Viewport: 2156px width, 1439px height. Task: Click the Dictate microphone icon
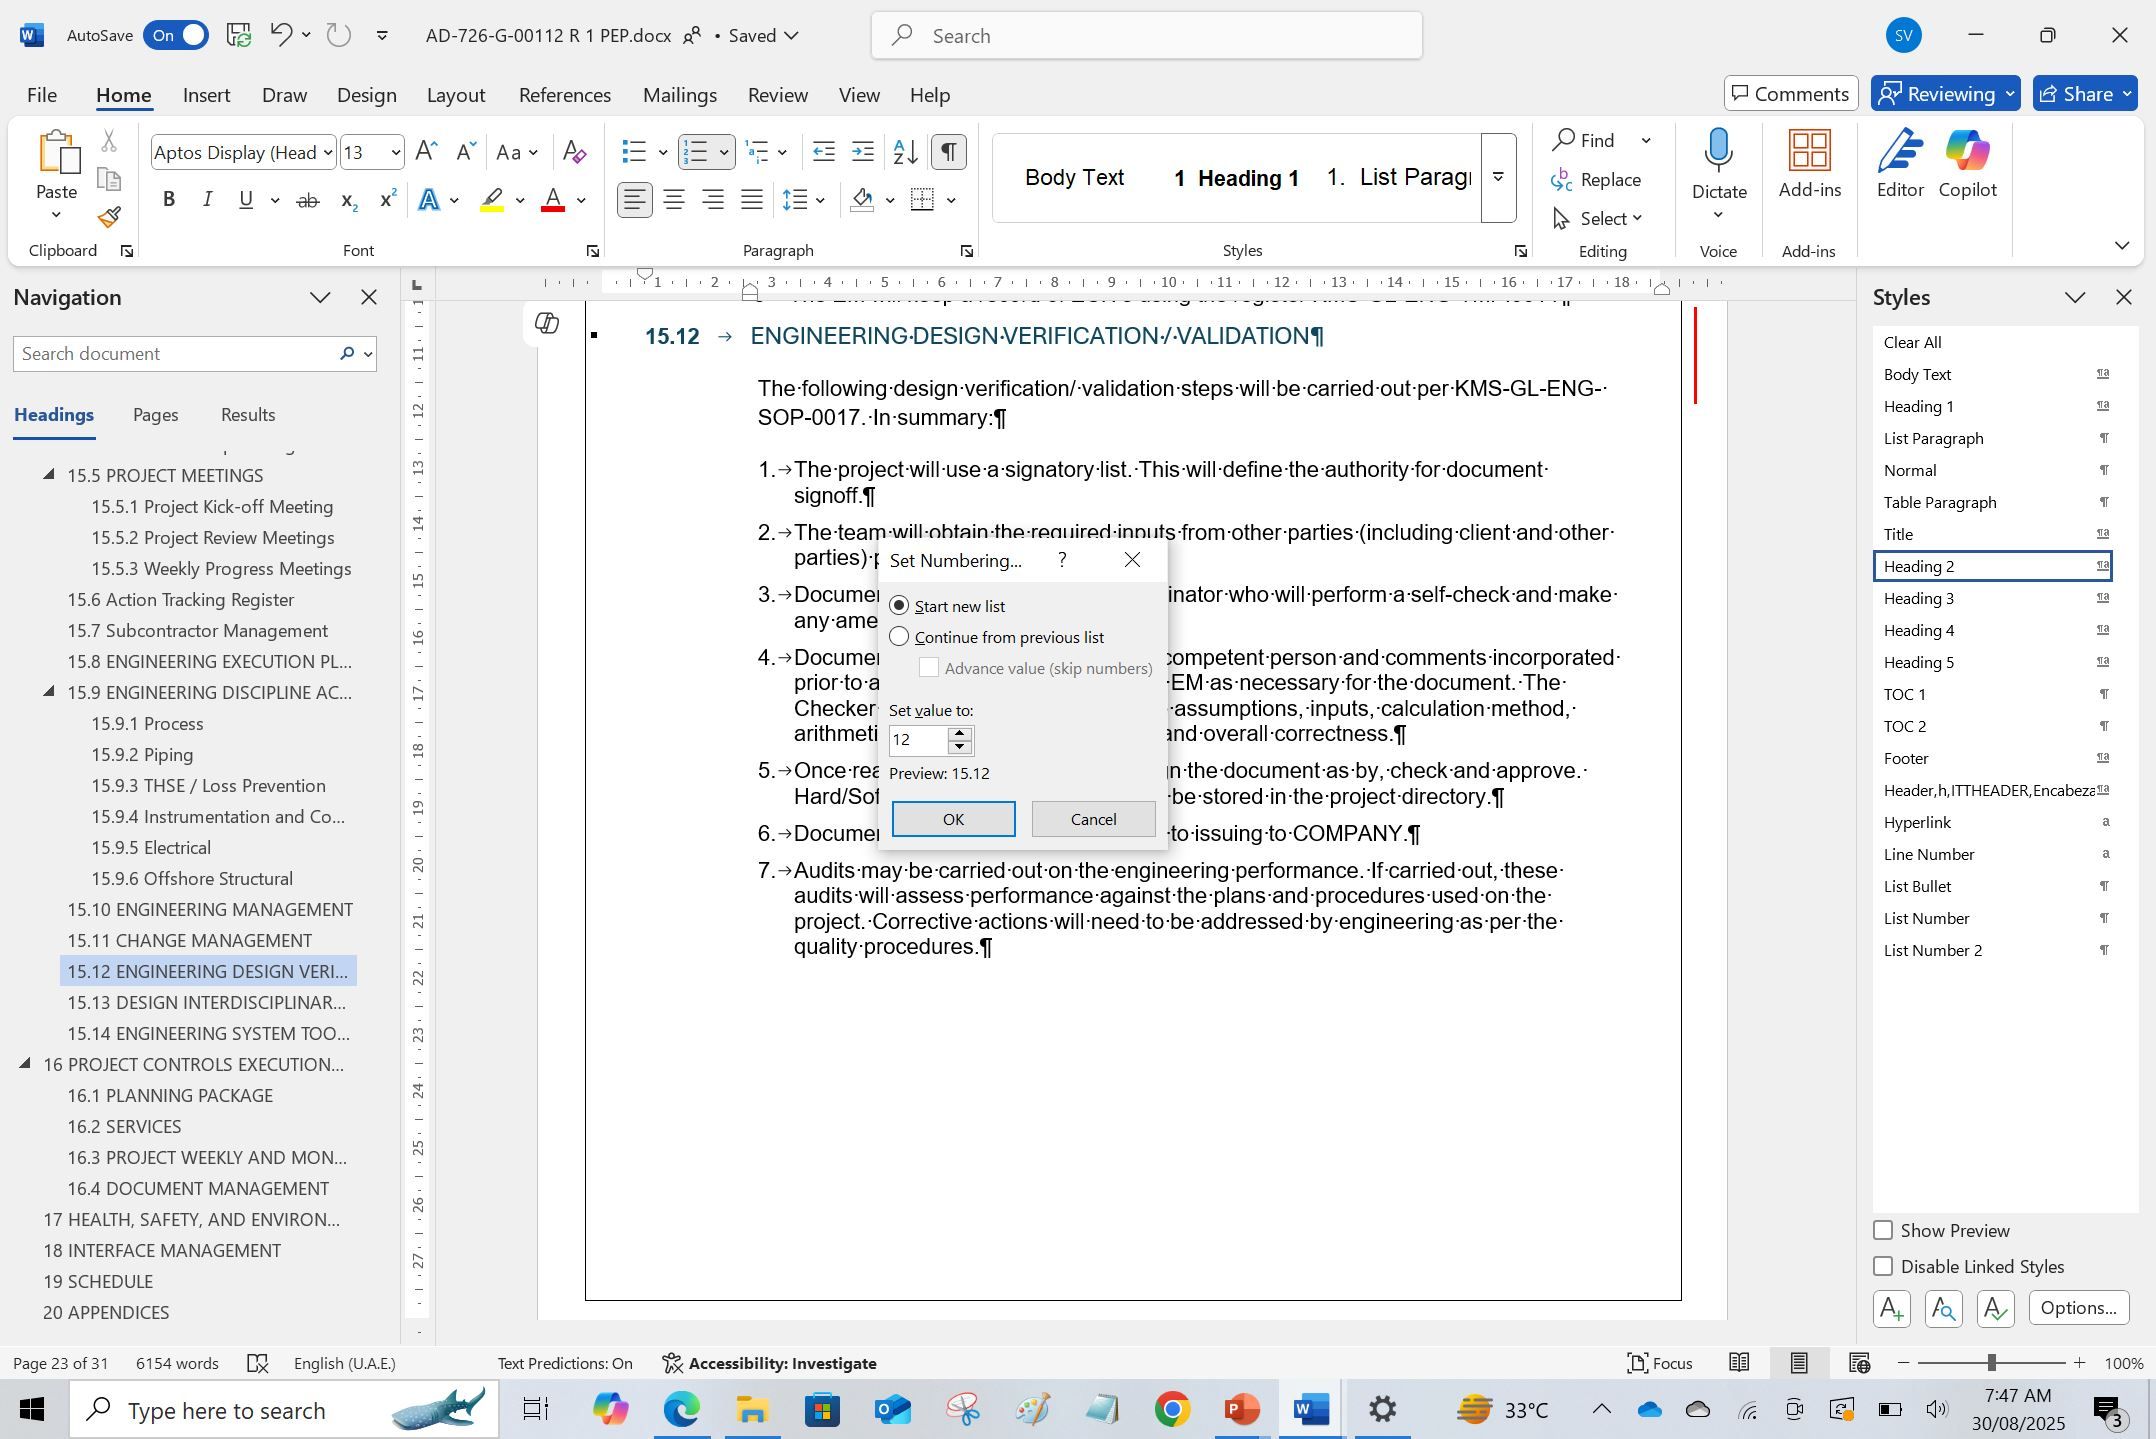(x=1718, y=151)
